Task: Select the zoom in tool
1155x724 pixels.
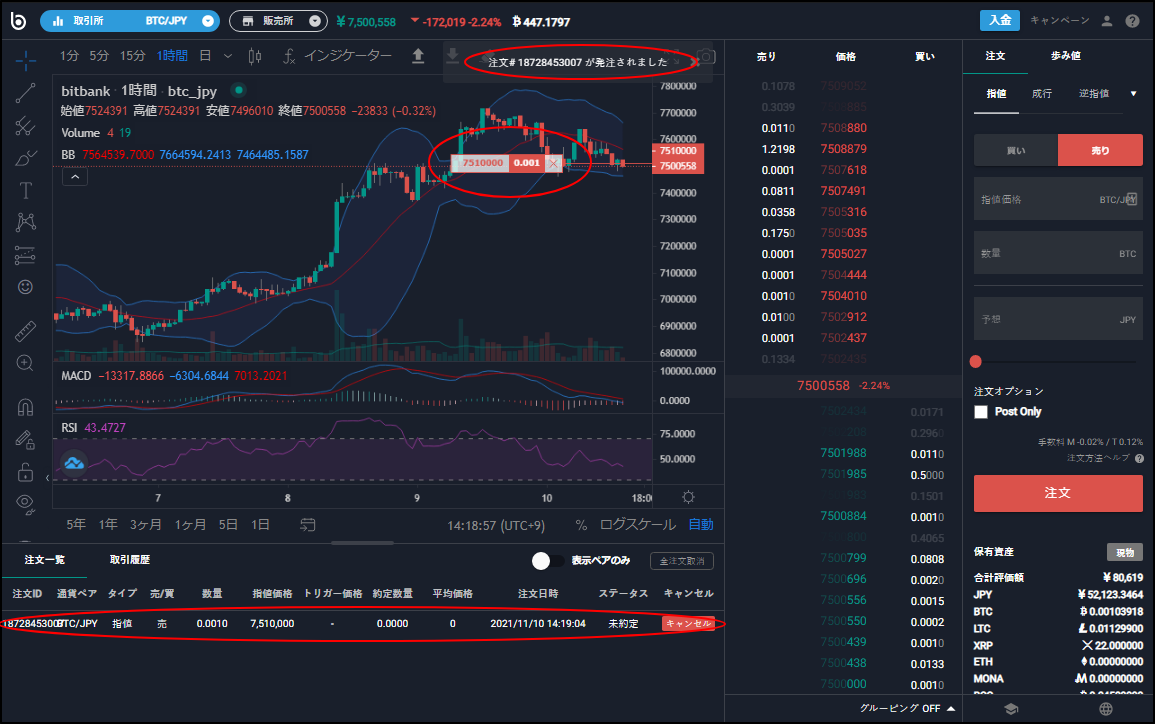Action: [x=25, y=363]
